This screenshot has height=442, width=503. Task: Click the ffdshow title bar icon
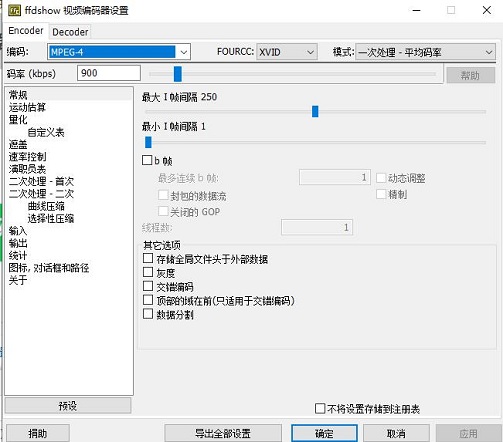14,11
